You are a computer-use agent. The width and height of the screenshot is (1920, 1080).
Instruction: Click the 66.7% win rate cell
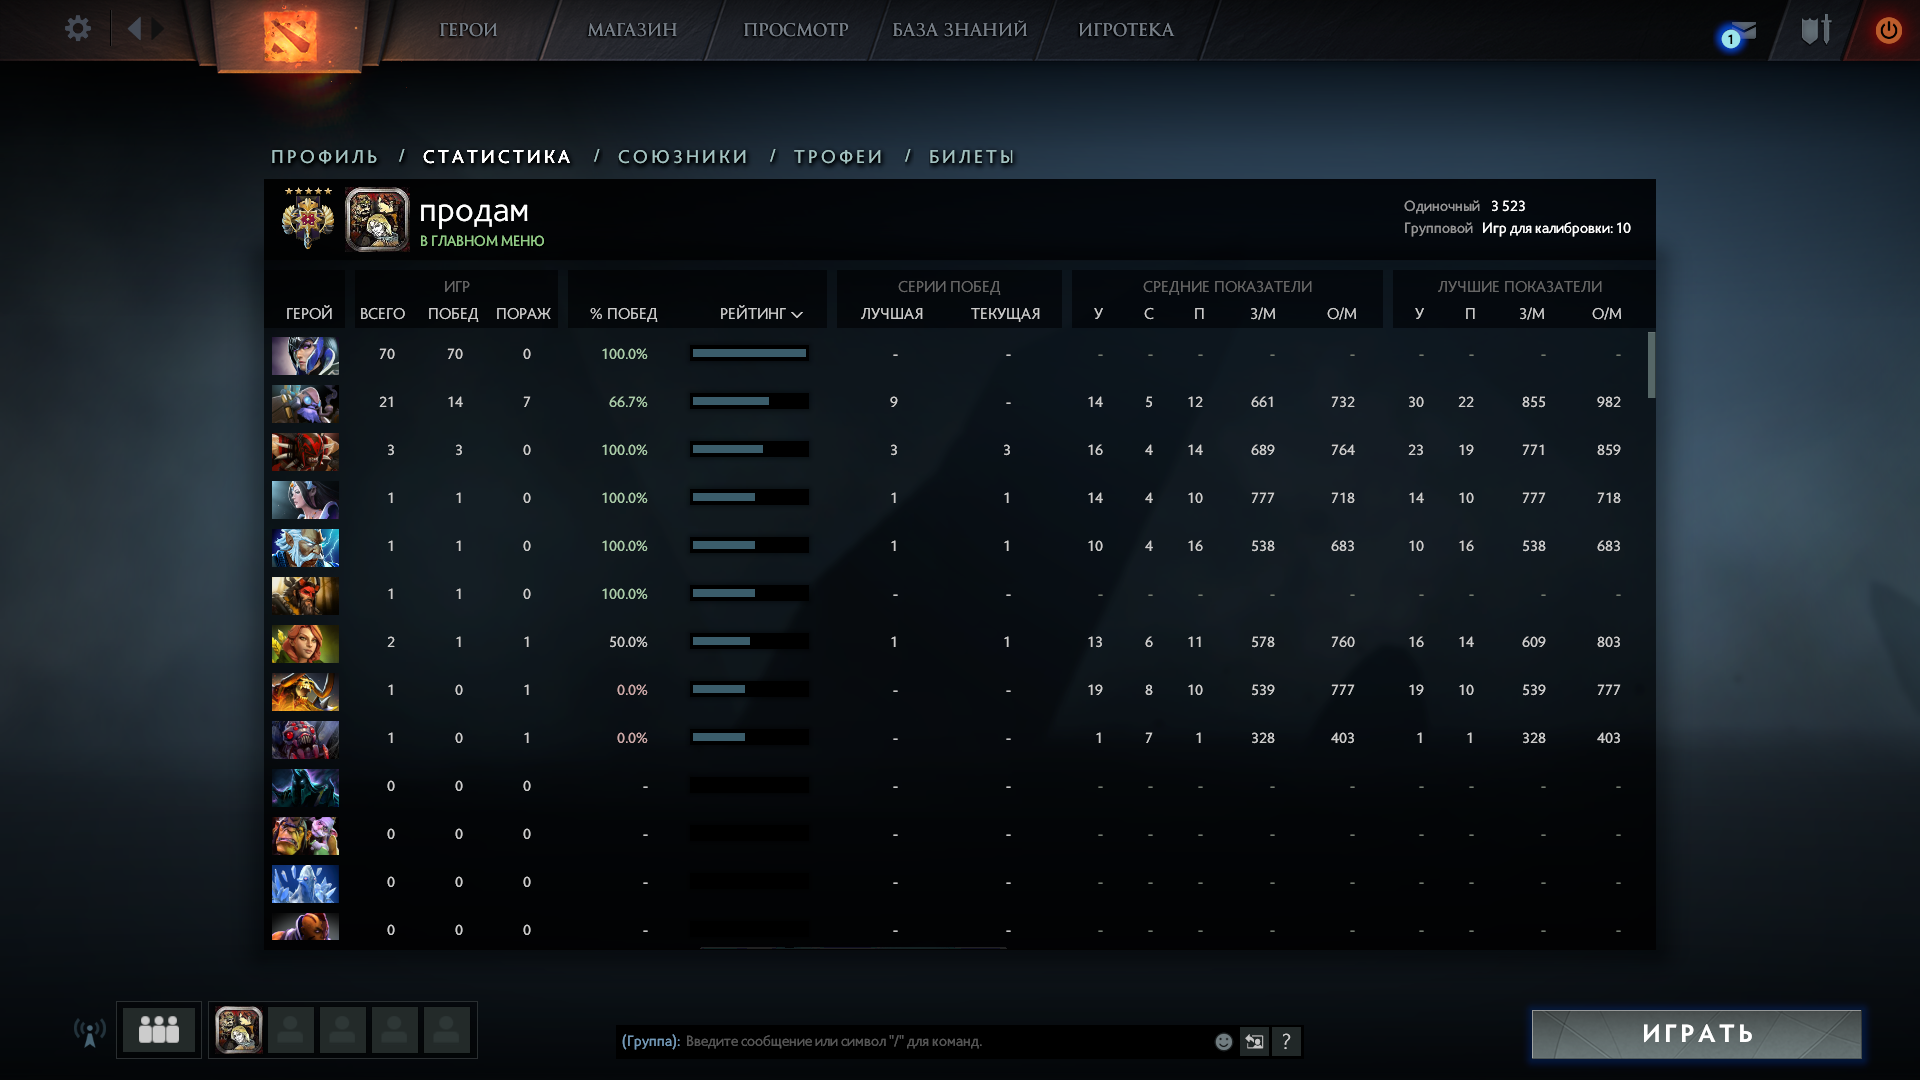(x=628, y=402)
